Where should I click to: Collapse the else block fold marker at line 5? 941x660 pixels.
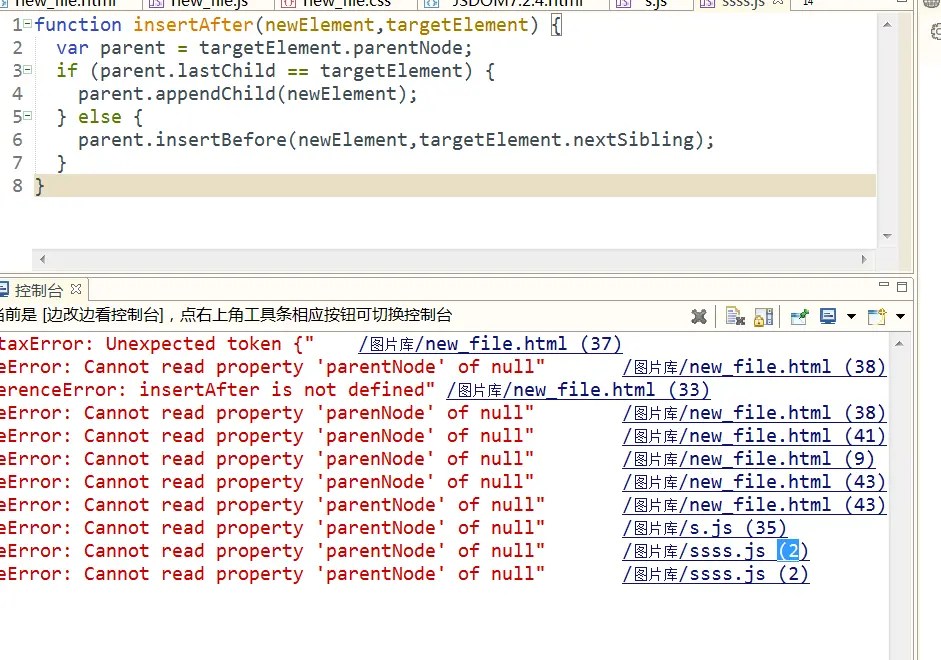(x=27, y=116)
